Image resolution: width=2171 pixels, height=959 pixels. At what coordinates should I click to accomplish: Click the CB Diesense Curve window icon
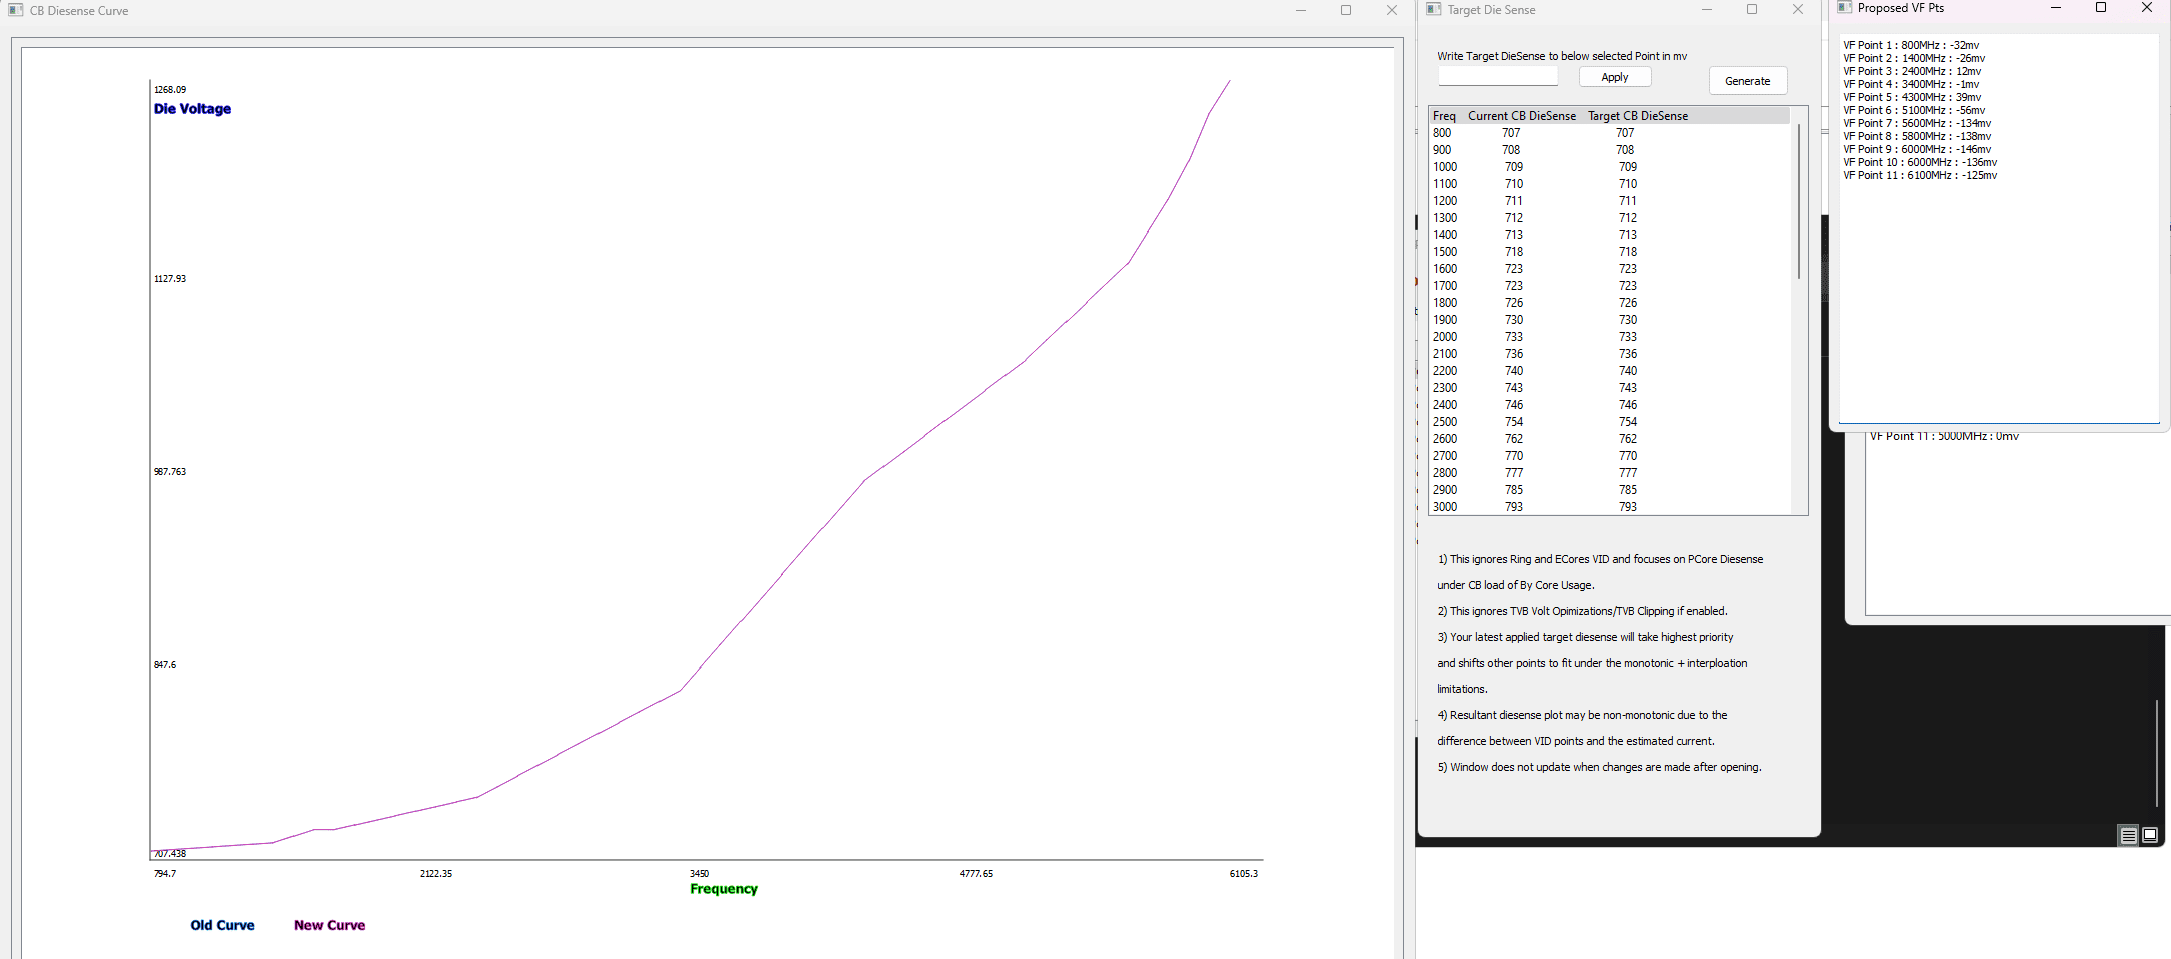[x=15, y=10]
